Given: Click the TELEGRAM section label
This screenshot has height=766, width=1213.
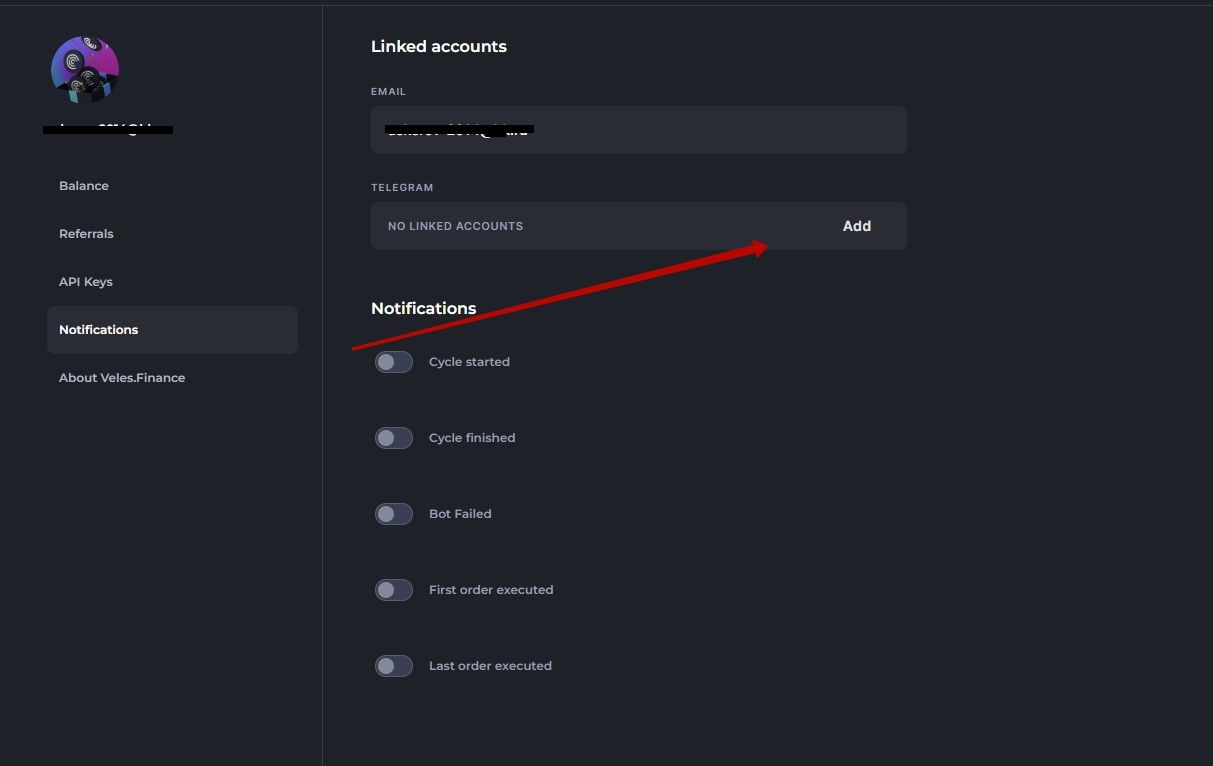Looking at the screenshot, I should click(402, 187).
